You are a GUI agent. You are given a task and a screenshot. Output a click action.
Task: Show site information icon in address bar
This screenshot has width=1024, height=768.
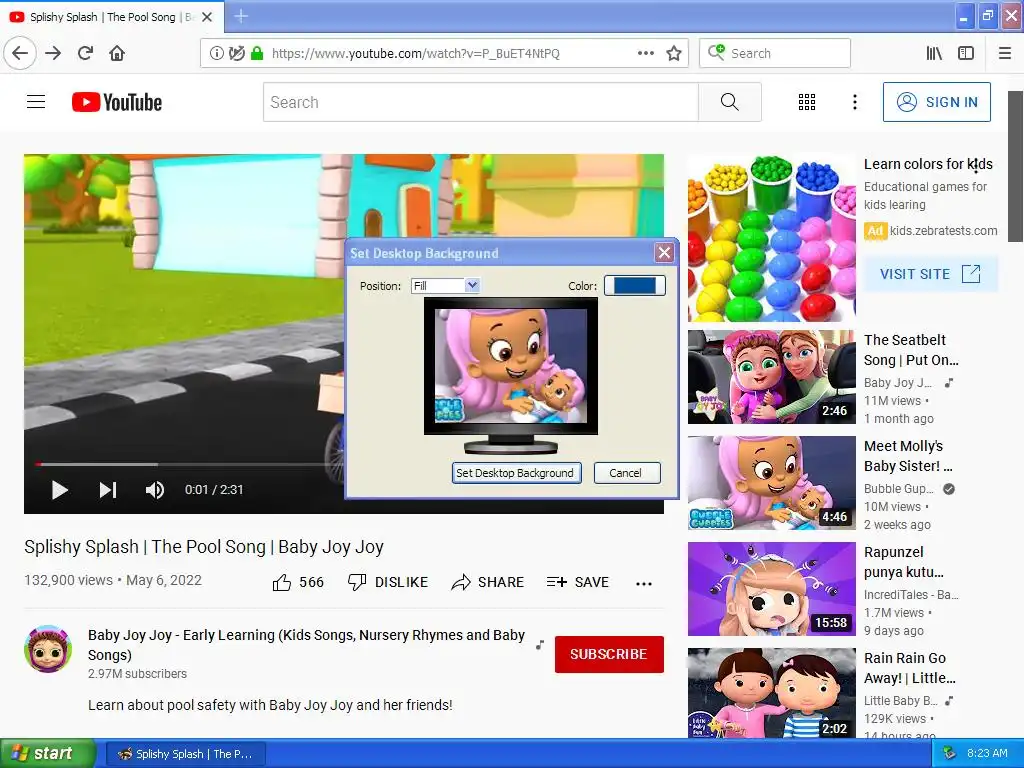[216, 54]
